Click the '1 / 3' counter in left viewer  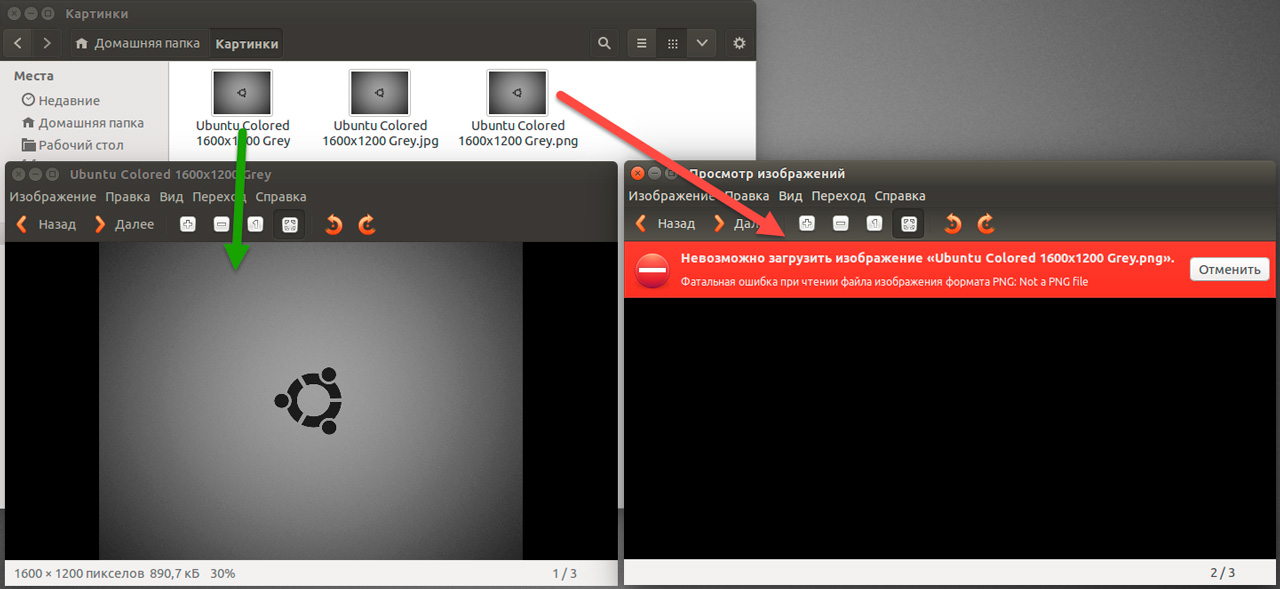[565, 574]
